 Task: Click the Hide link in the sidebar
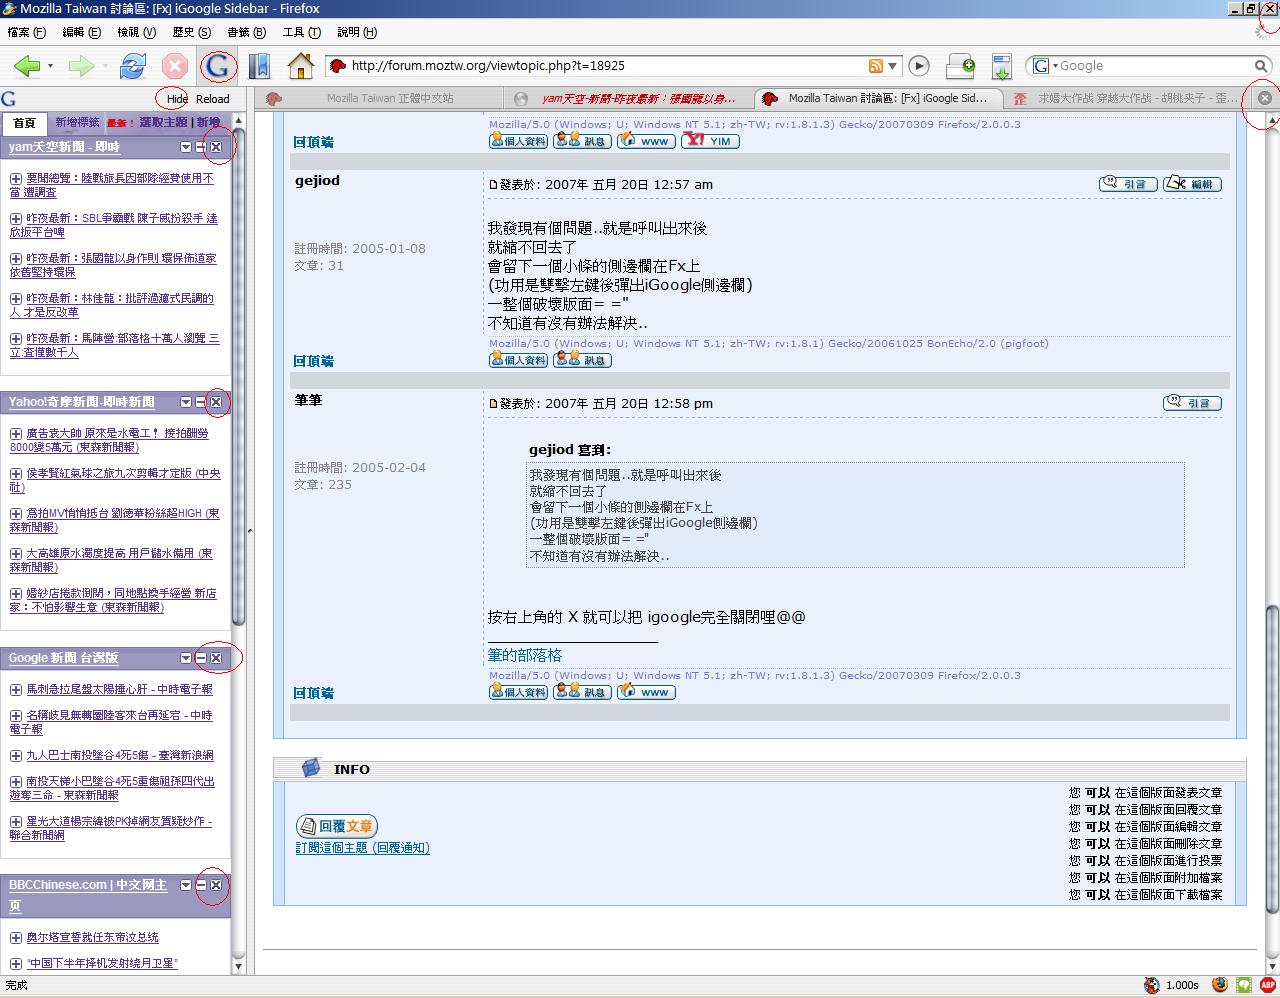177,99
